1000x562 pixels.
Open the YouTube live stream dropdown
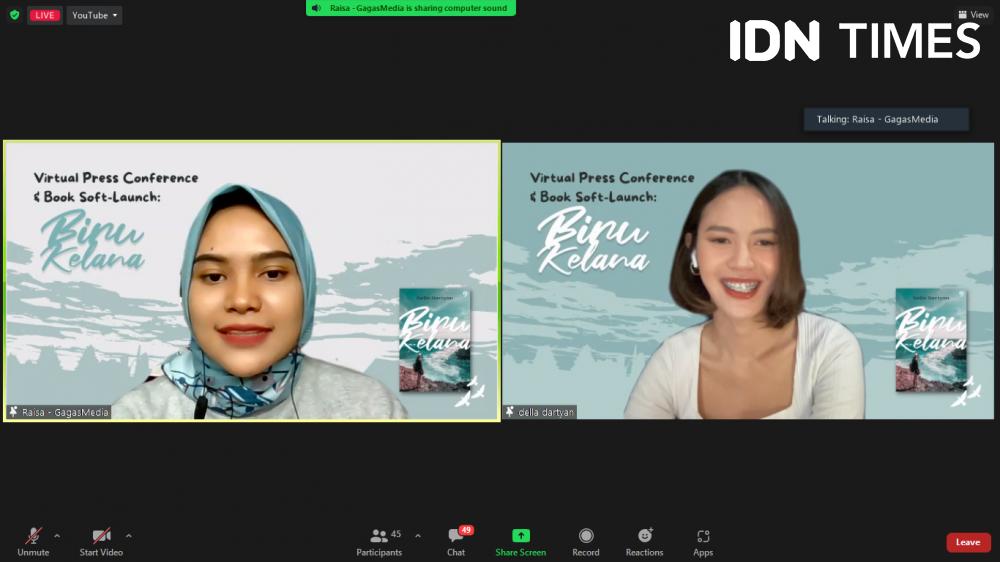(94, 15)
